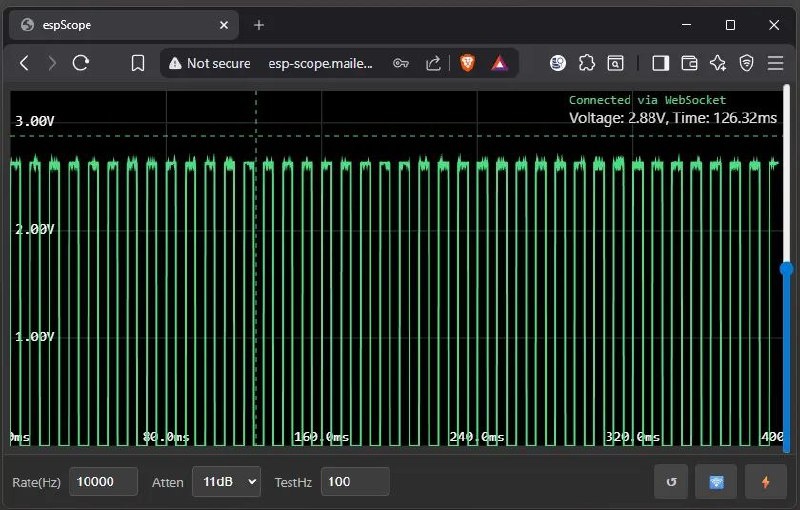Minimize the browser window
800x510 pixels.
pyautogui.click(x=687, y=24)
